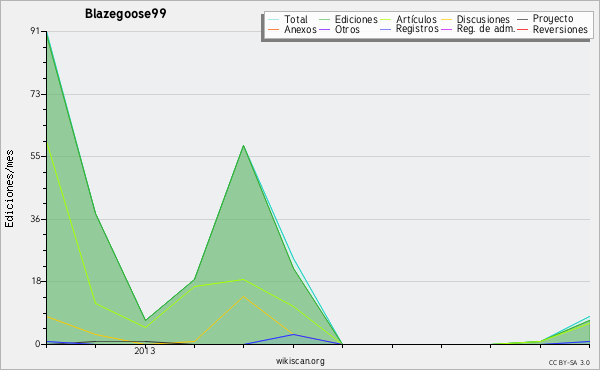600x370 pixels.
Task: Click the CC BY-SA 3.0 license text
Action: point(569,363)
